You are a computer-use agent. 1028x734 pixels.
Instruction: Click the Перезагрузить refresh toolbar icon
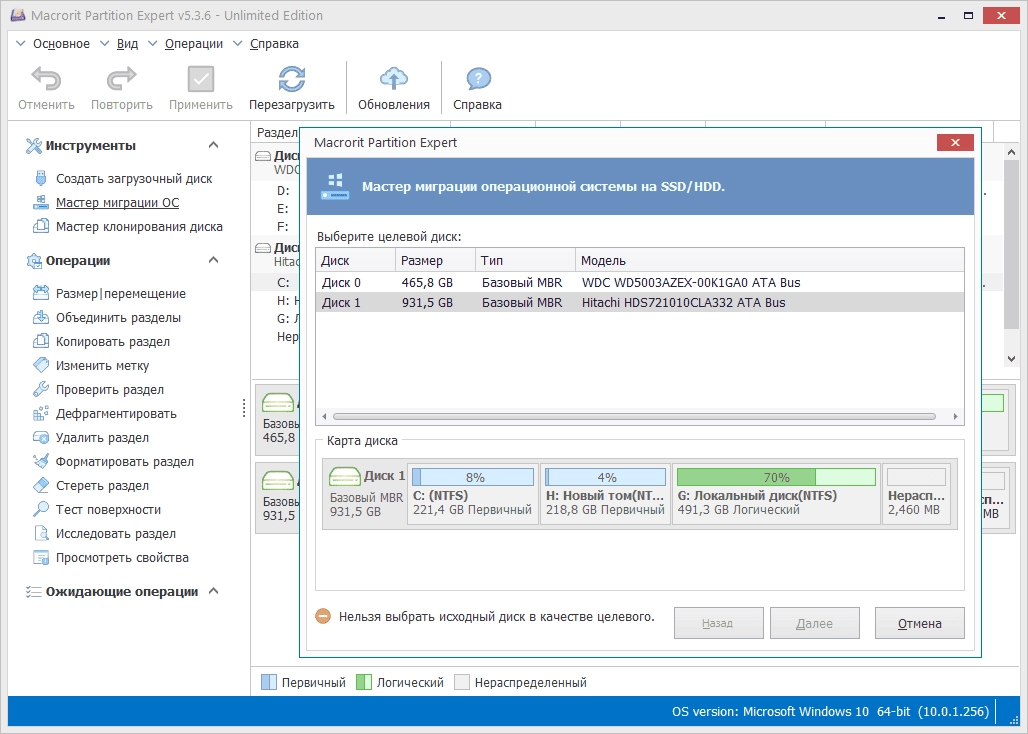291,79
